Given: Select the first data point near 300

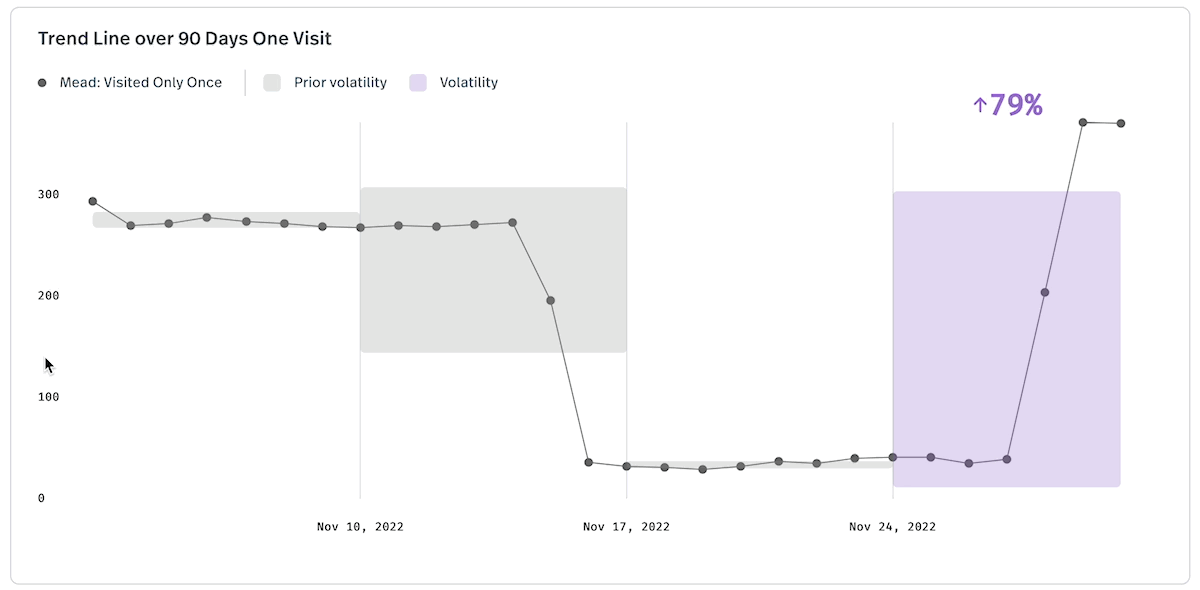Looking at the screenshot, I should coord(93,201).
